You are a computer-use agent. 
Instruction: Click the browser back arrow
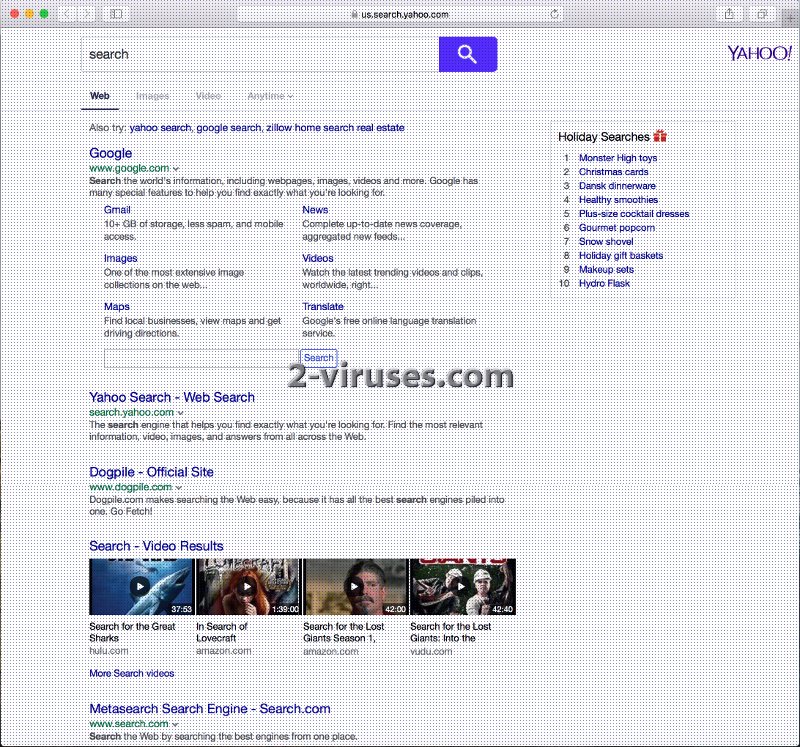click(66, 14)
